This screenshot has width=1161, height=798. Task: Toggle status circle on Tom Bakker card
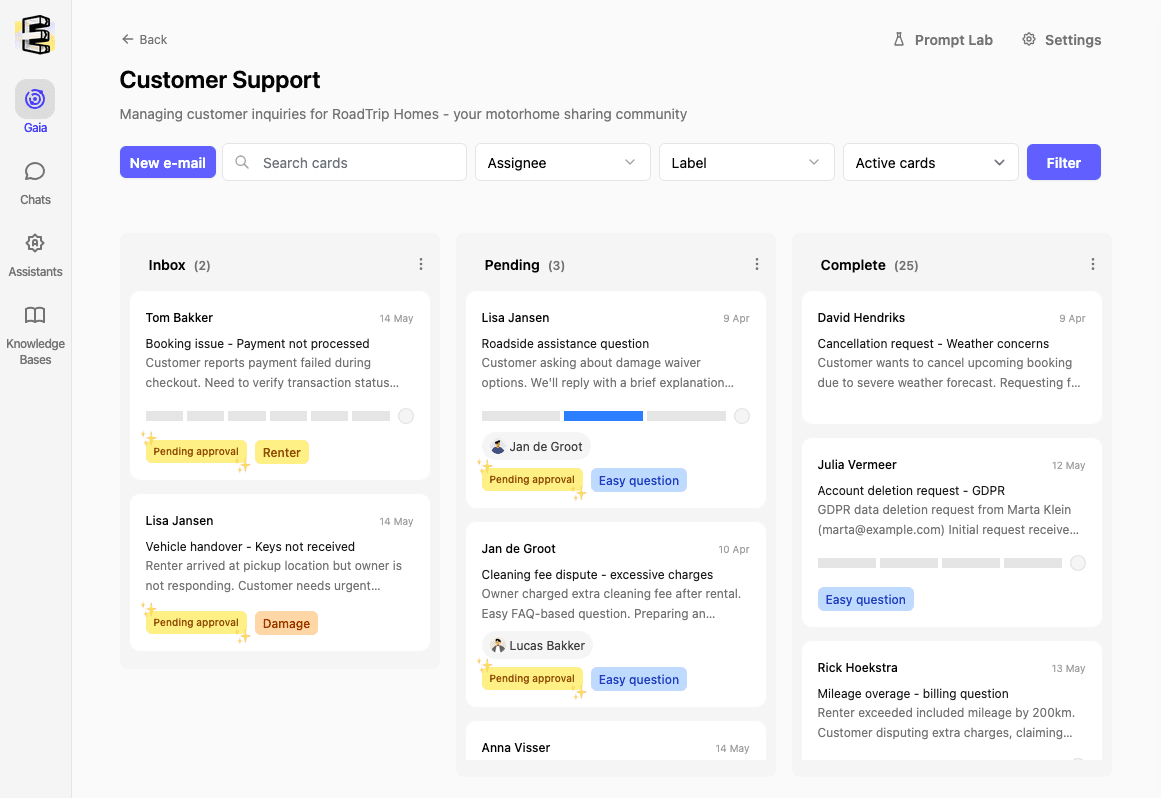pyautogui.click(x=406, y=416)
